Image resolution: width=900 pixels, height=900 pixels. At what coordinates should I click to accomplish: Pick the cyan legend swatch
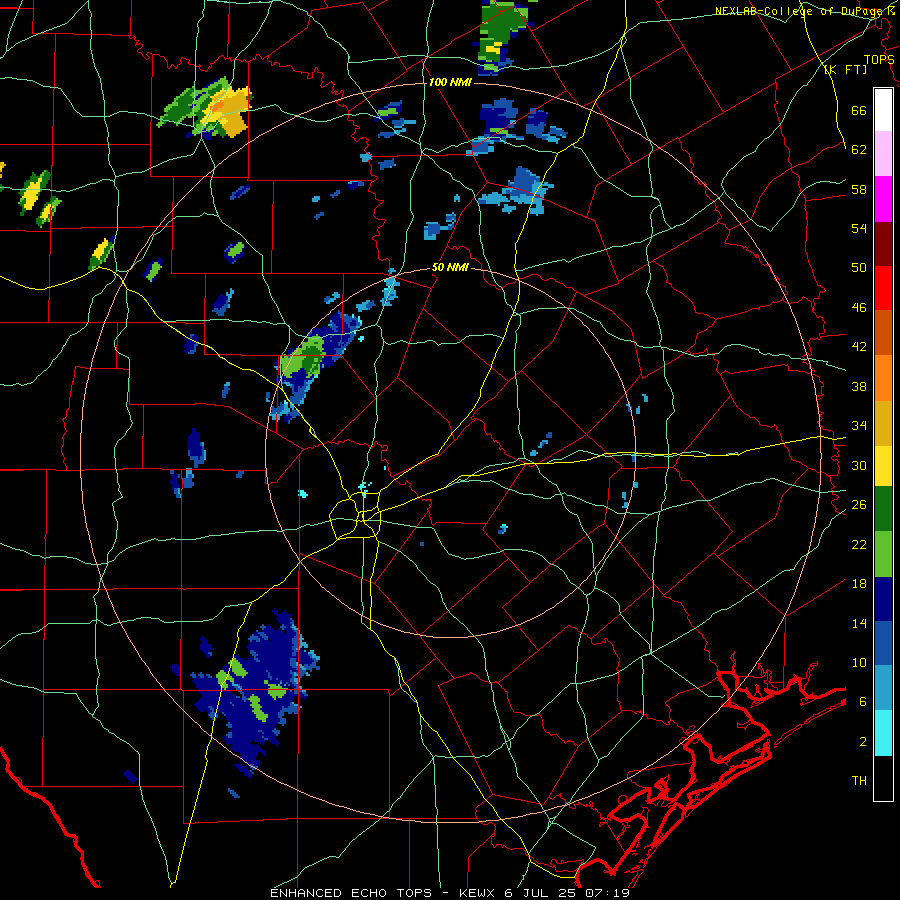[883, 734]
